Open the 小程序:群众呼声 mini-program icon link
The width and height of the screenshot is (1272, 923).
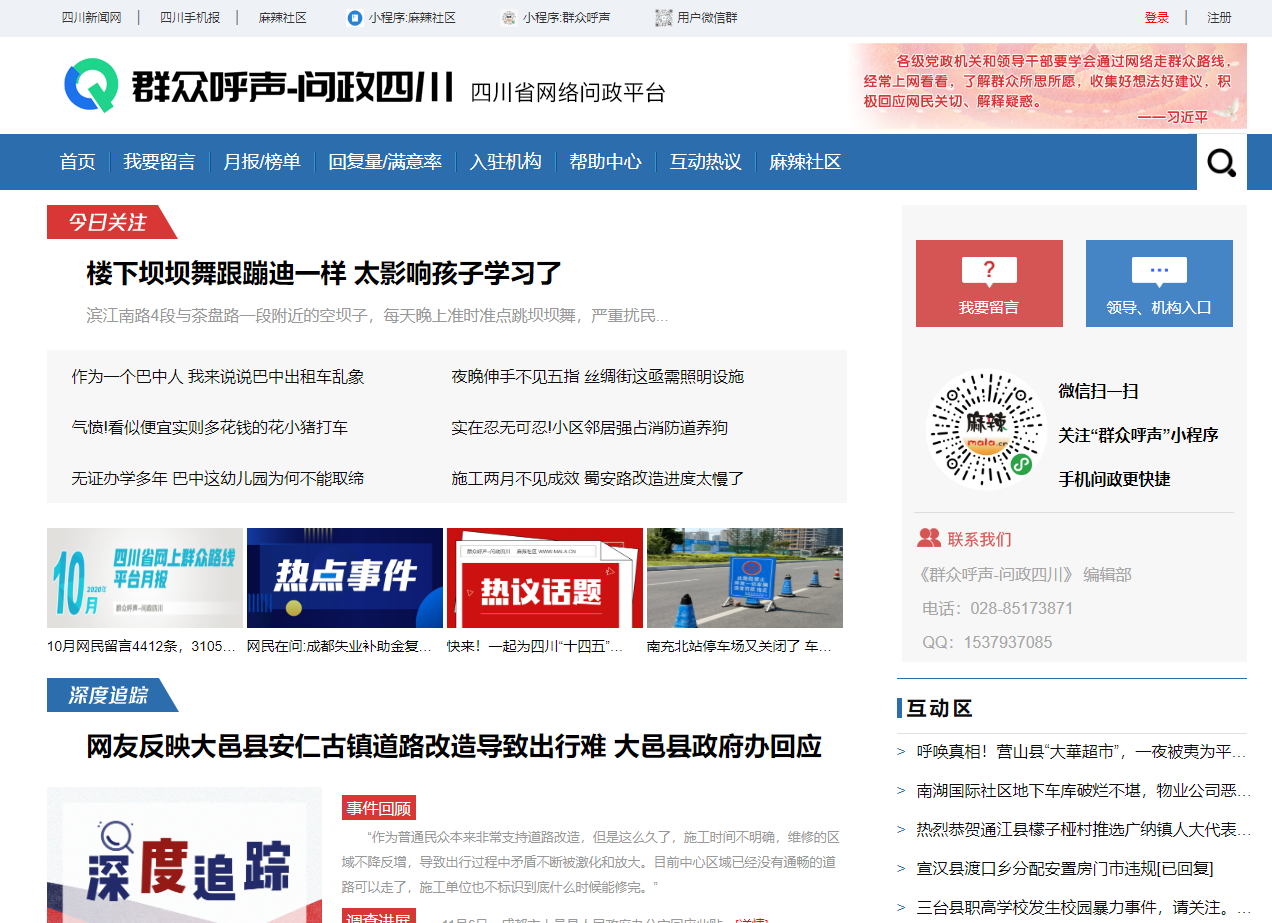(x=509, y=18)
